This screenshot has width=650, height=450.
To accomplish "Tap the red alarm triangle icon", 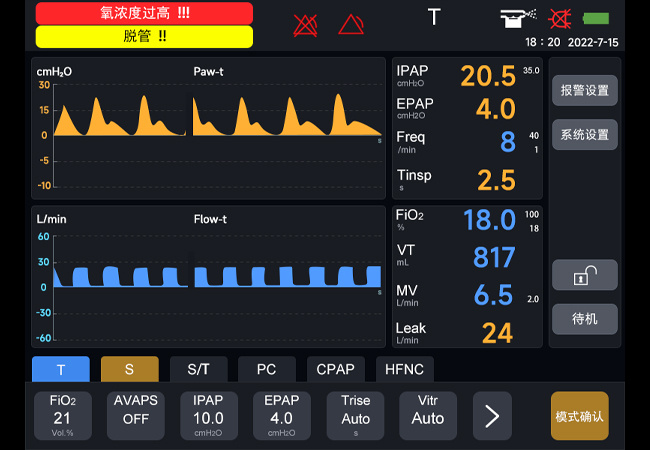I will pos(350,24).
